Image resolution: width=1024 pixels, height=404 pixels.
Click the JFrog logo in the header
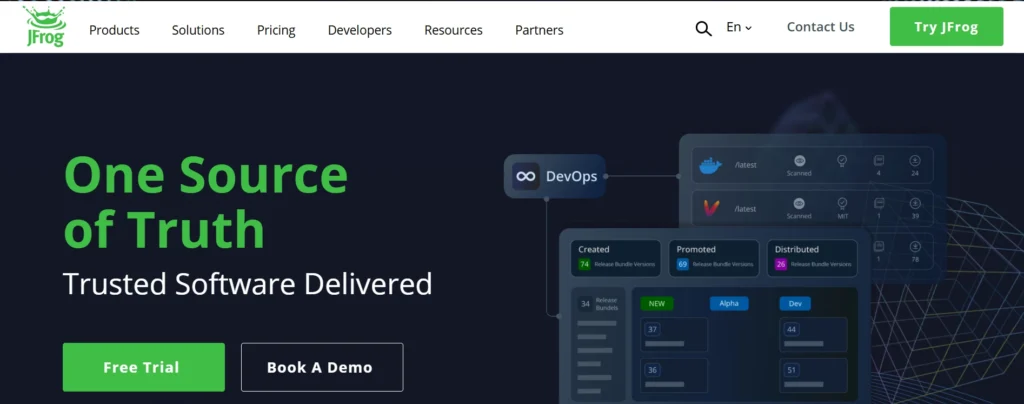click(x=45, y=27)
